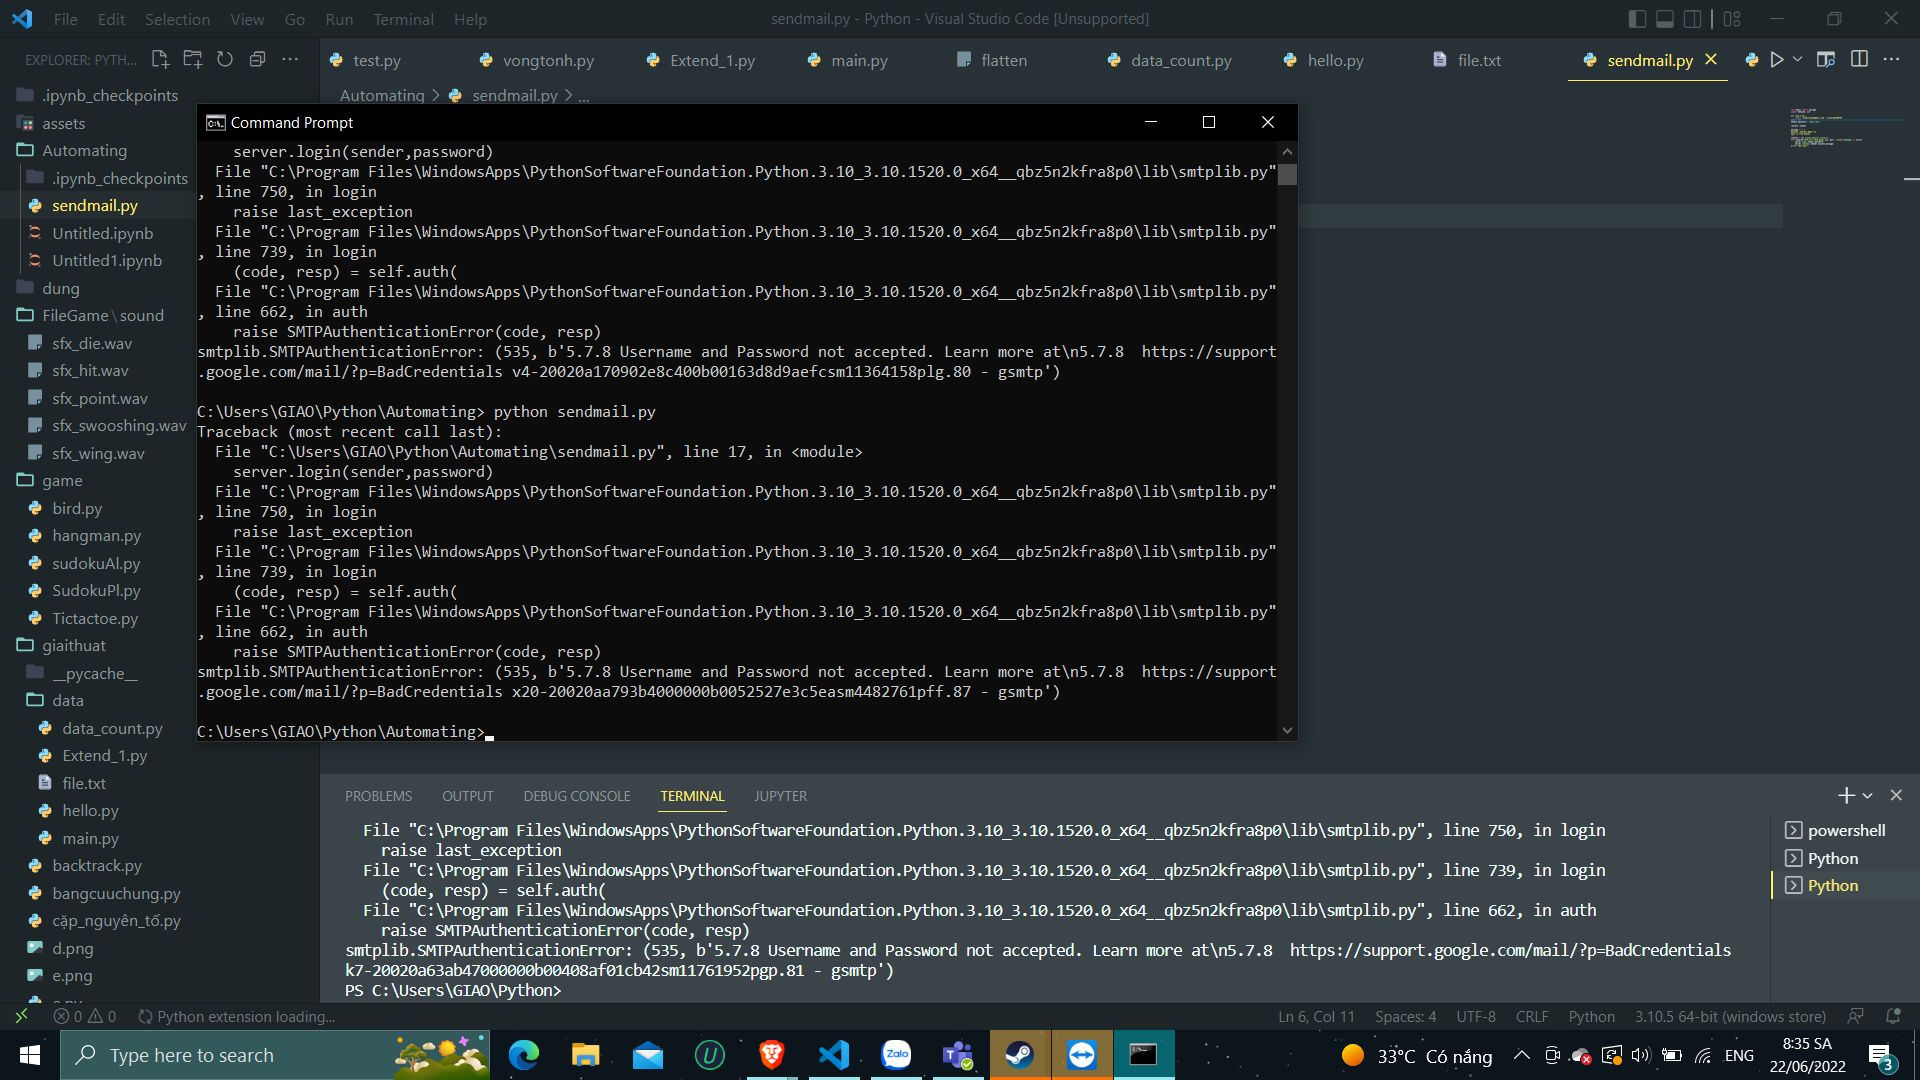This screenshot has width=1920, height=1080.
Task: Click CRLF line ending selector
Action: 1532,1017
